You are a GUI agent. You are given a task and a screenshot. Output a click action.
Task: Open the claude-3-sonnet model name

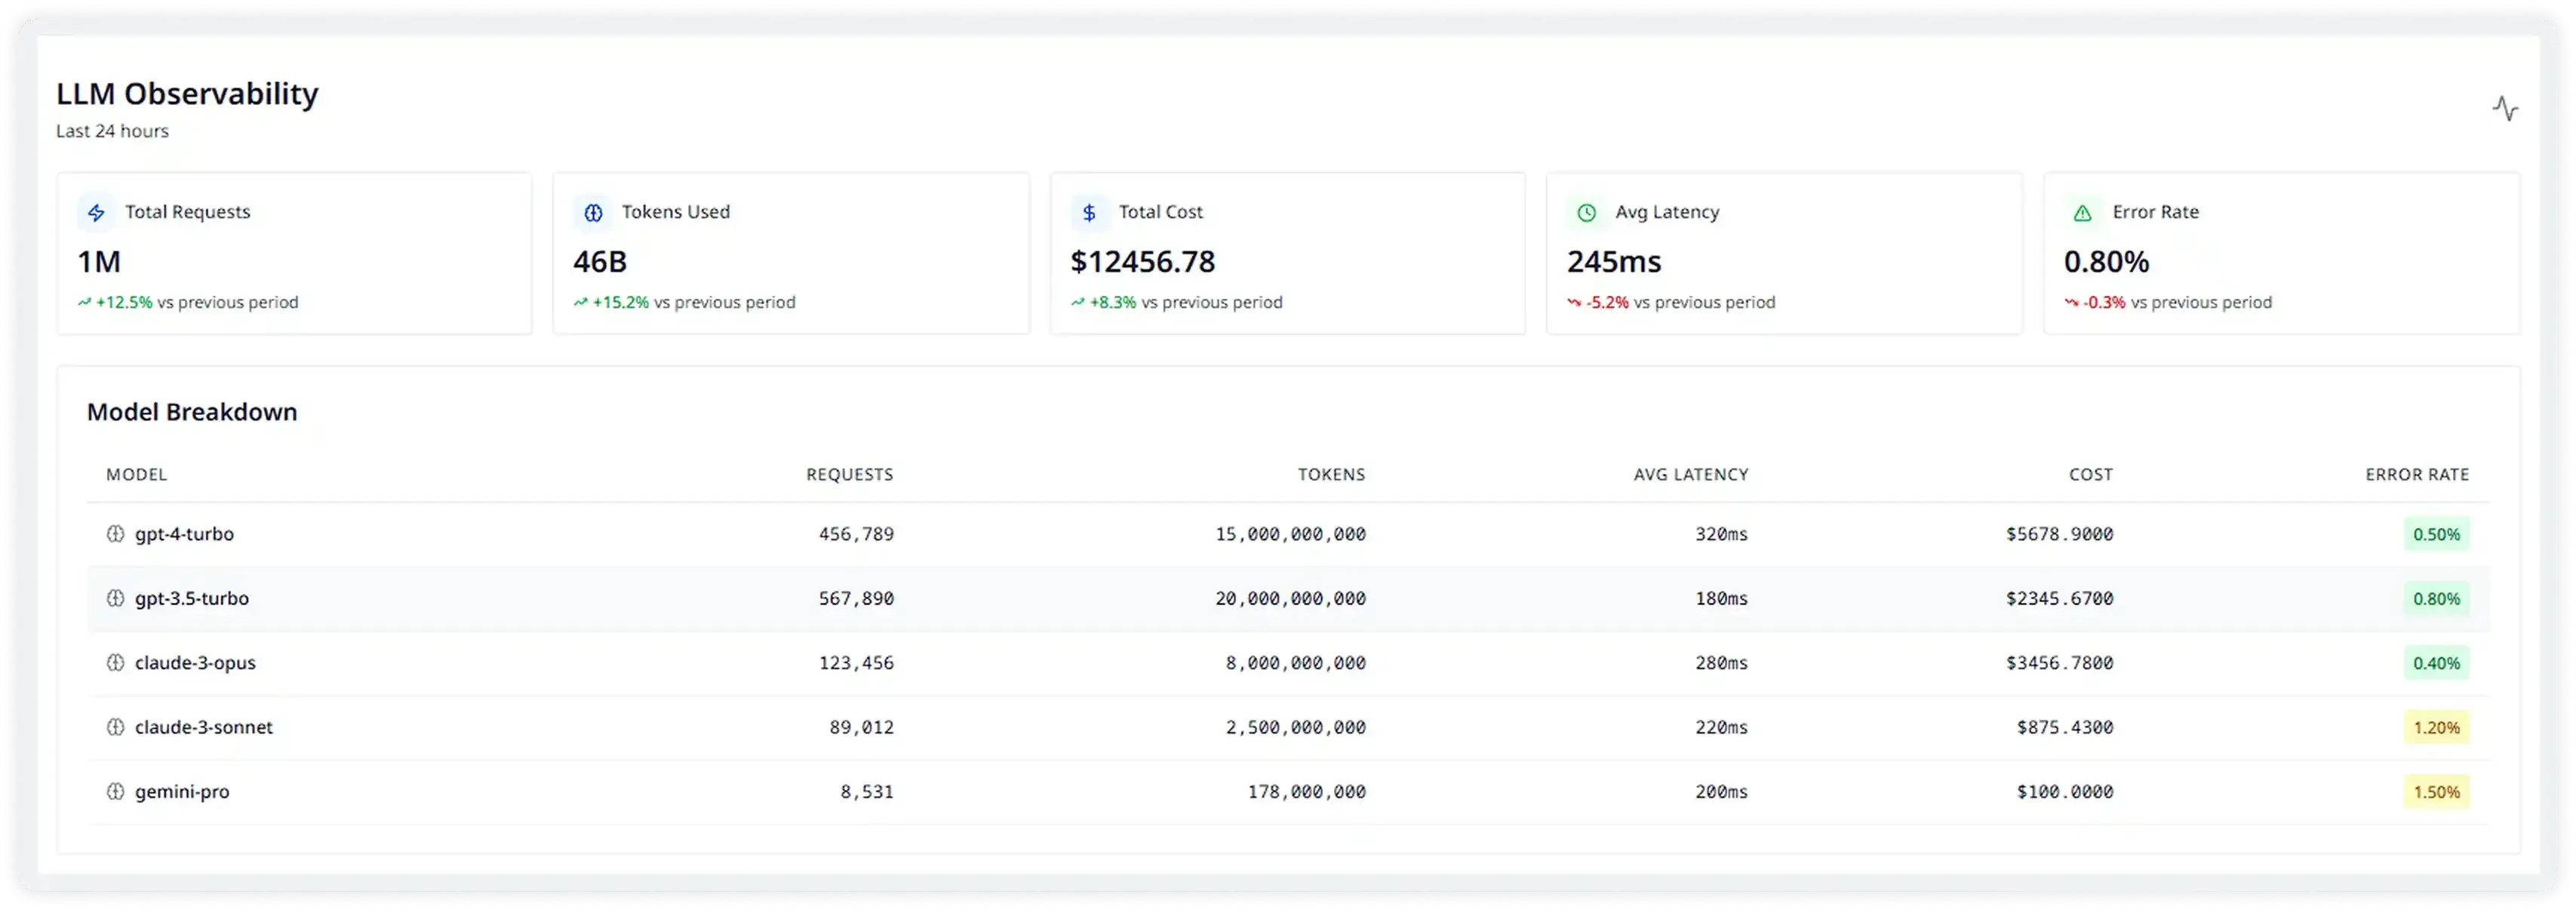[203, 727]
